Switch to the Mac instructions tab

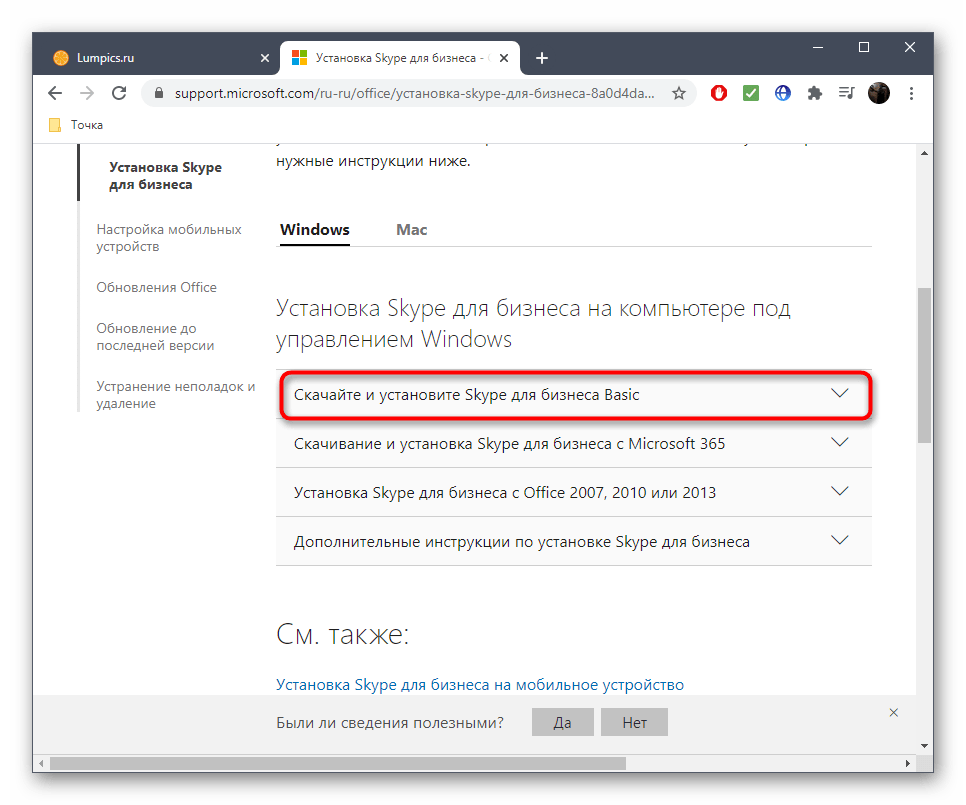pos(412,230)
